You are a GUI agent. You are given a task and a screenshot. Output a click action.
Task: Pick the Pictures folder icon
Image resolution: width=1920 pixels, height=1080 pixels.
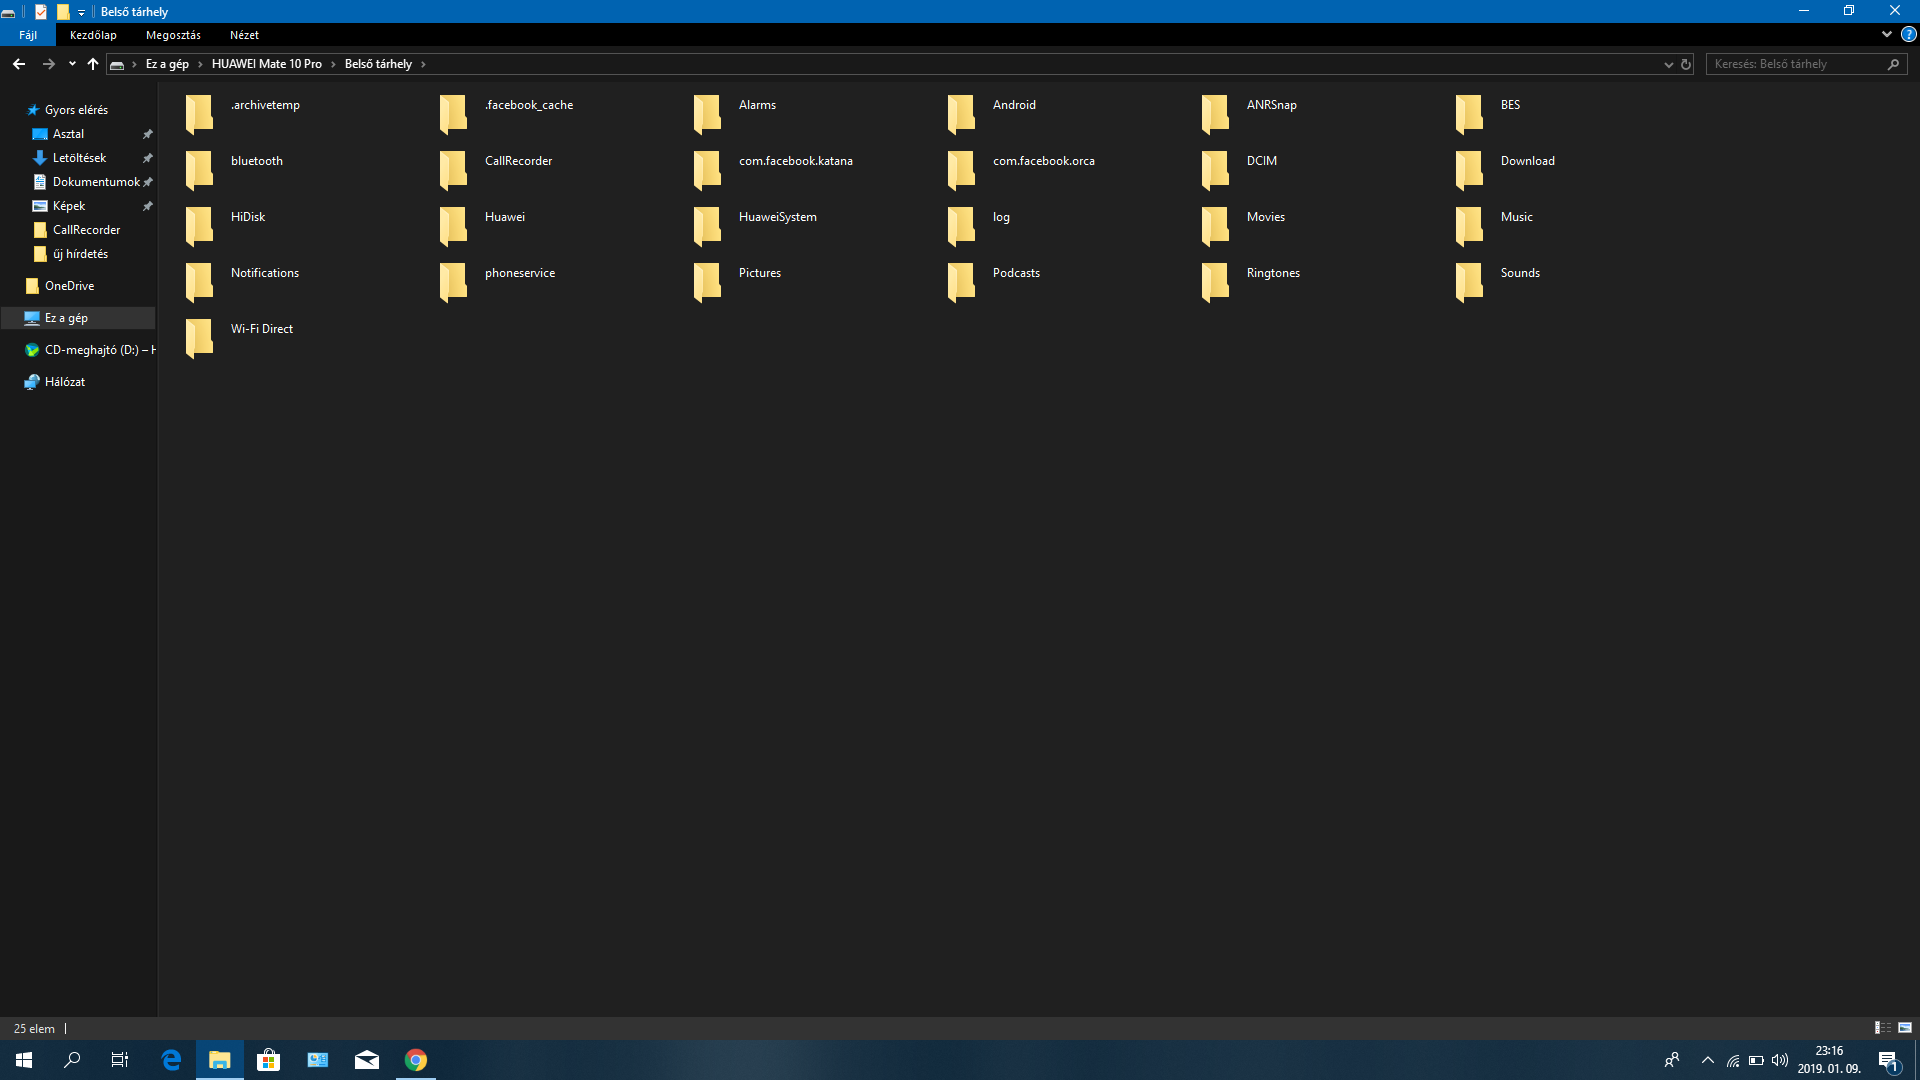click(x=707, y=282)
